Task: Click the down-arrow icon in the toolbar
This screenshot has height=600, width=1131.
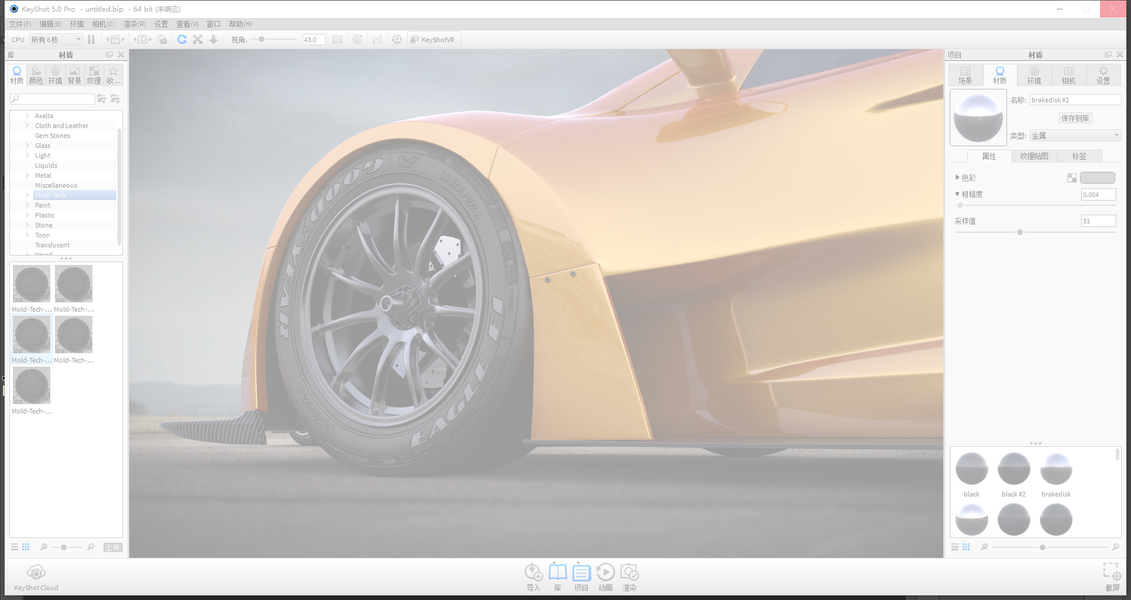Action: pos(214,40)
